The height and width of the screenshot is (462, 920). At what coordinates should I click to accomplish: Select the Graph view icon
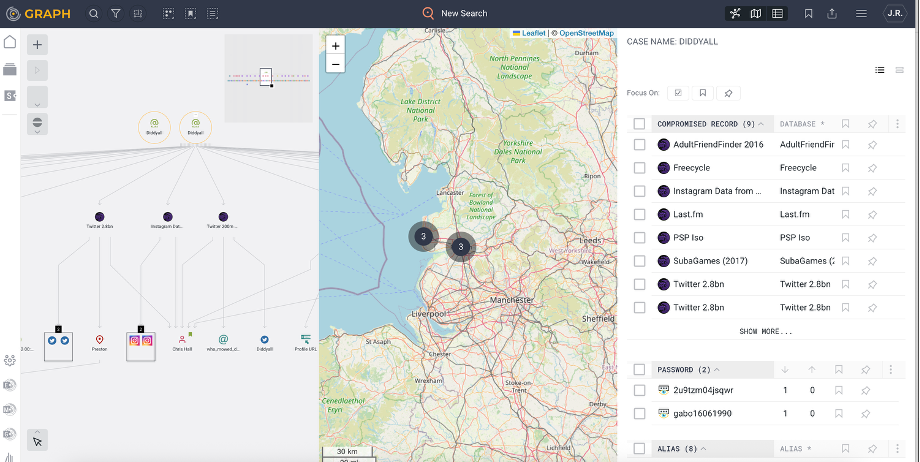[735, 14]
